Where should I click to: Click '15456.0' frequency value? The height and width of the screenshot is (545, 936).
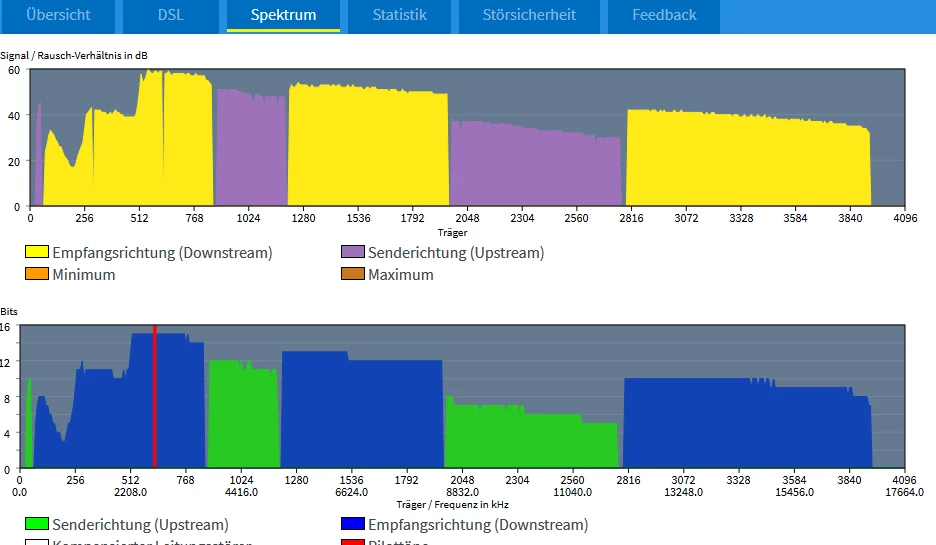tap(795, 492)
